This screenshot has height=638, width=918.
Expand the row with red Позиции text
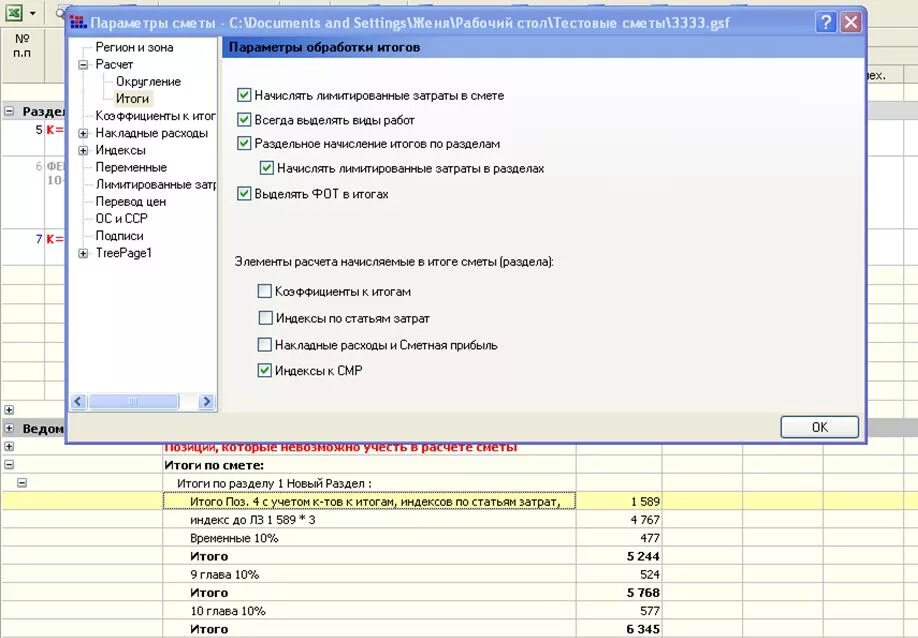pyautogui.click(x=9, y=447)
